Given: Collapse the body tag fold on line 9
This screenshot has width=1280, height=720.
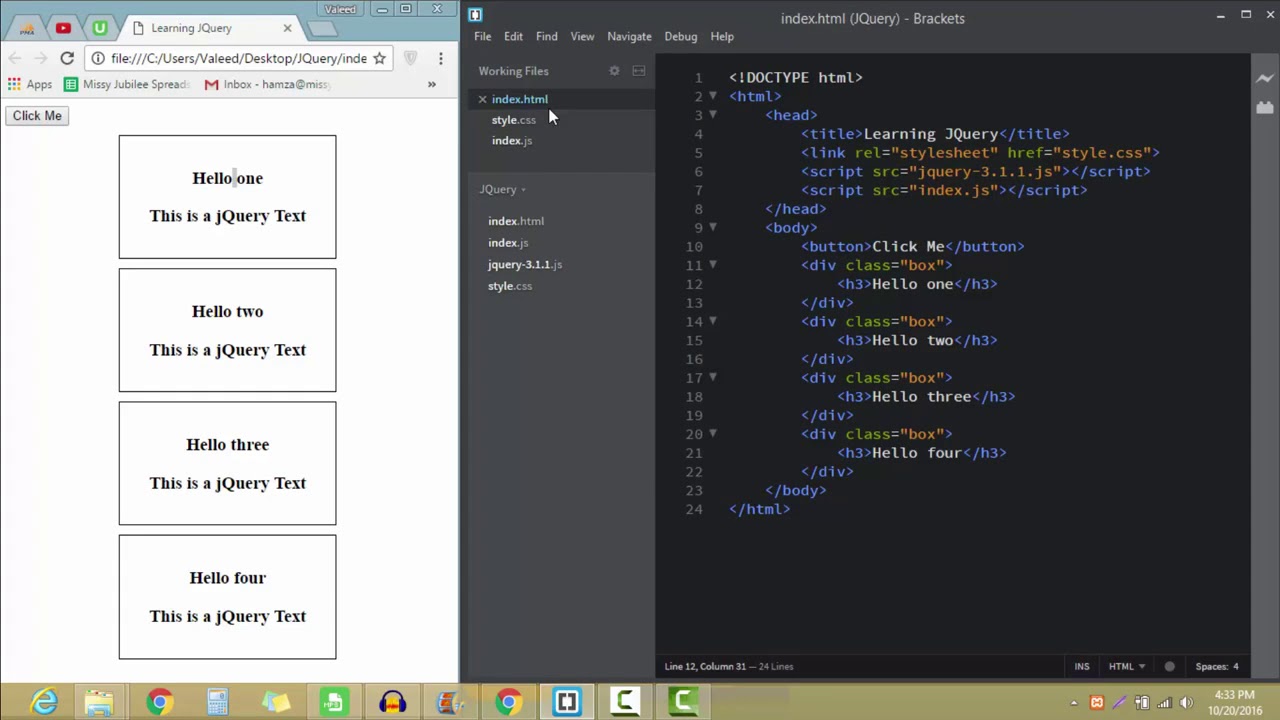Looking at the screenshot, I should [713, 227].
